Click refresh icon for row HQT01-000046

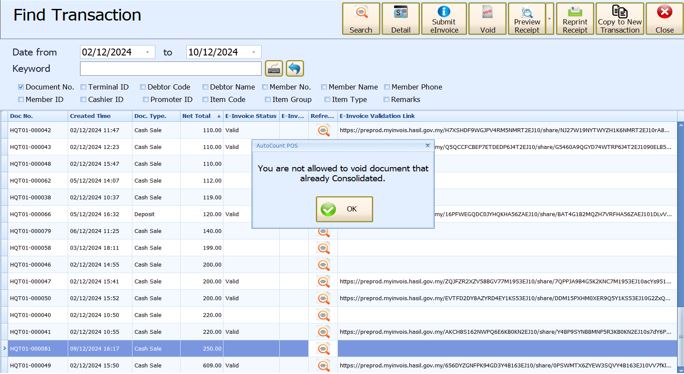pos(323,265)
